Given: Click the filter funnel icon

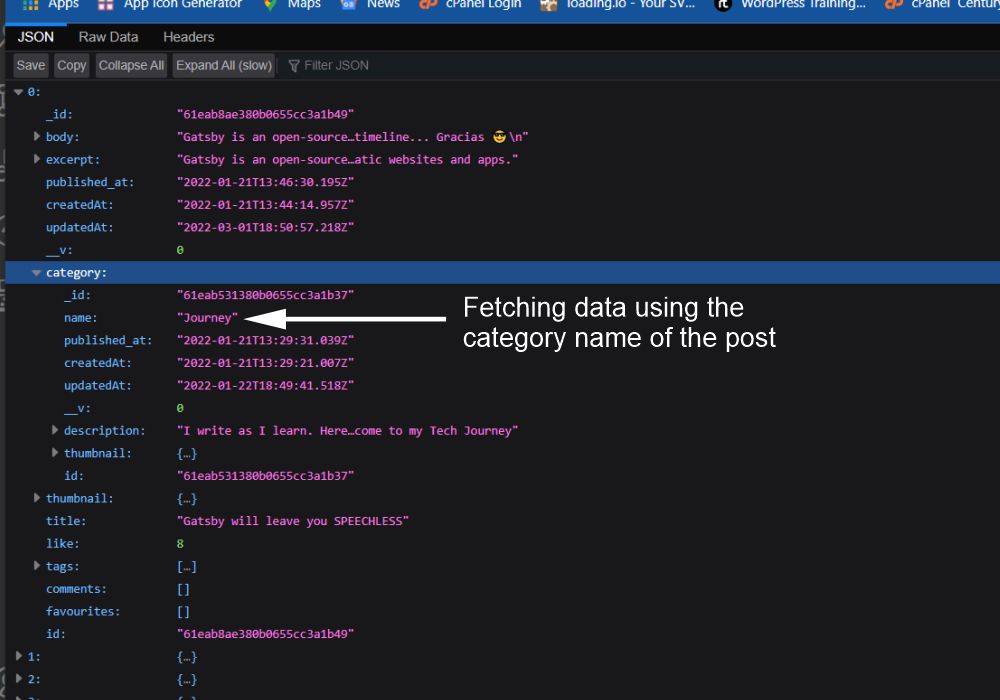Looking at the screenshot, I should pos(294,66).
